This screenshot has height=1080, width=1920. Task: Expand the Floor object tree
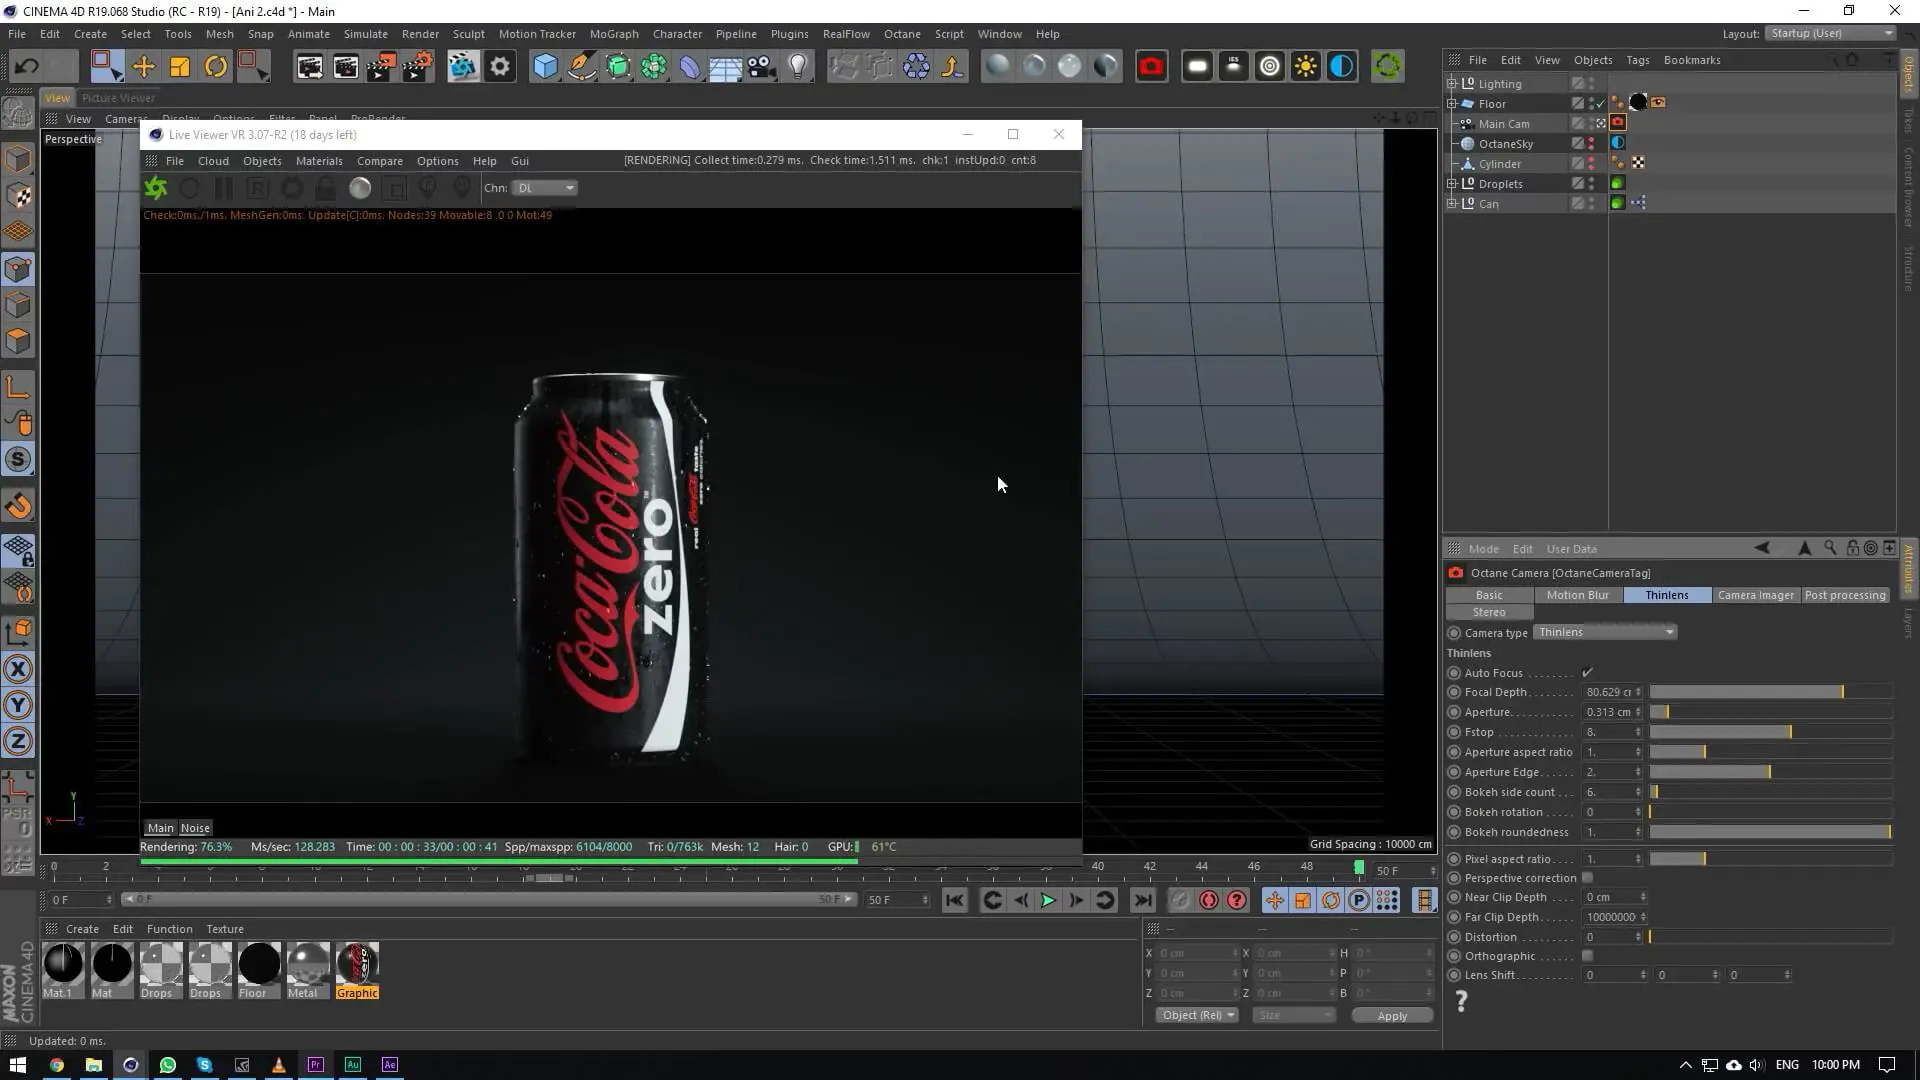[x=1452, y=104]
